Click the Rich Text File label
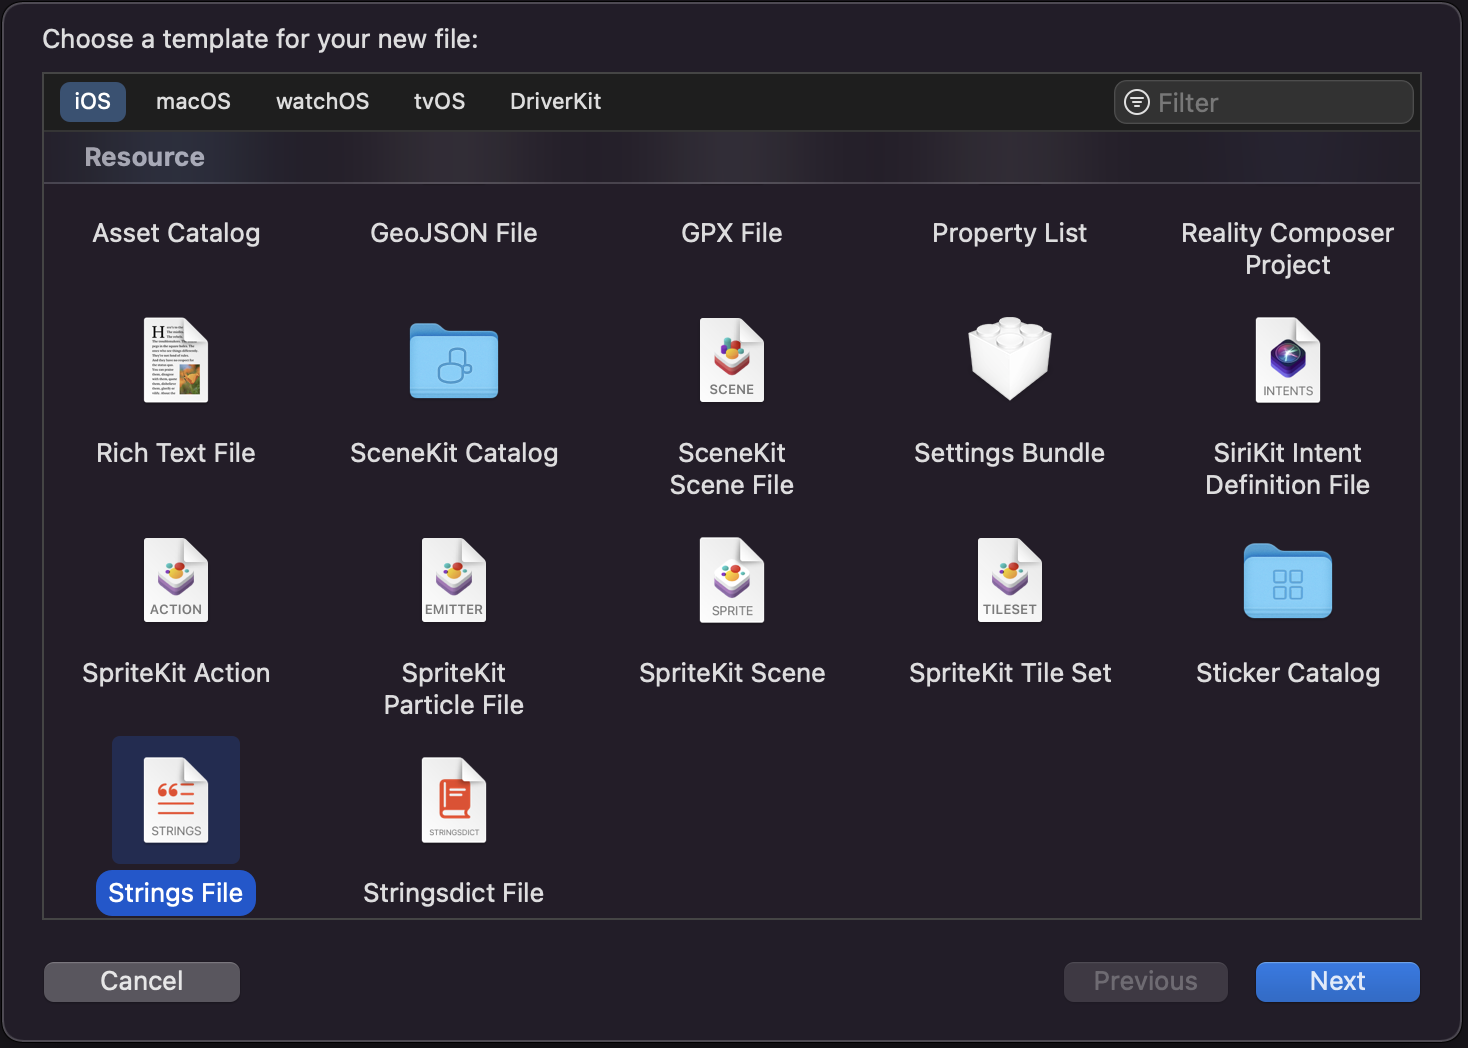The width and height of the screenshot is (1468, 1048). coord(176,453)
